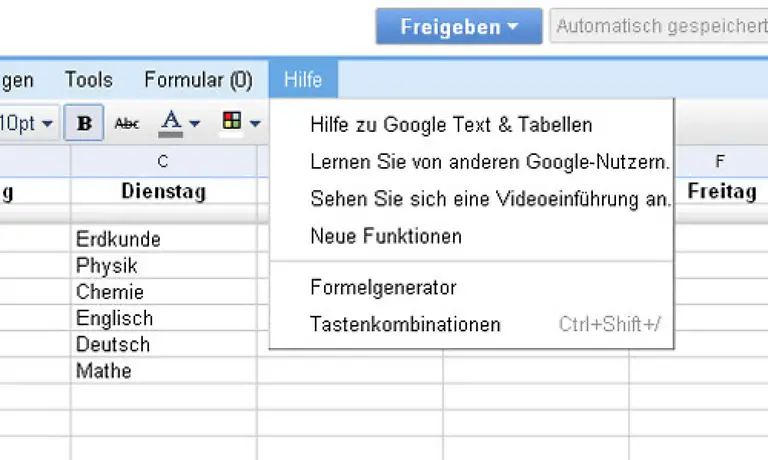Expand the background color dropdown arrow
Viewport: 768px width, 460px height.
tap(255, 123)
